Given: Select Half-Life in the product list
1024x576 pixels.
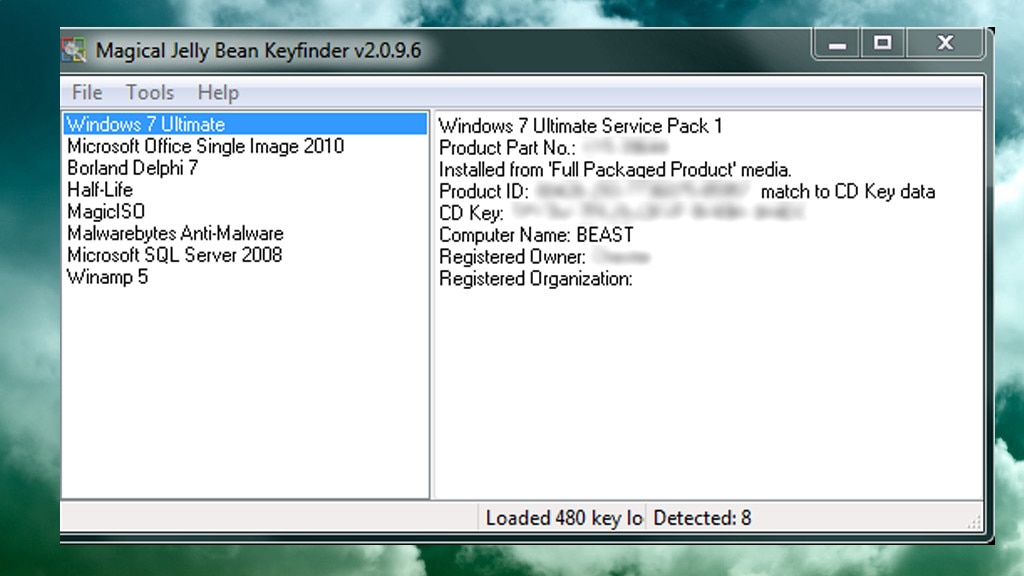Looking at the screenshot, I should [100, 189].
